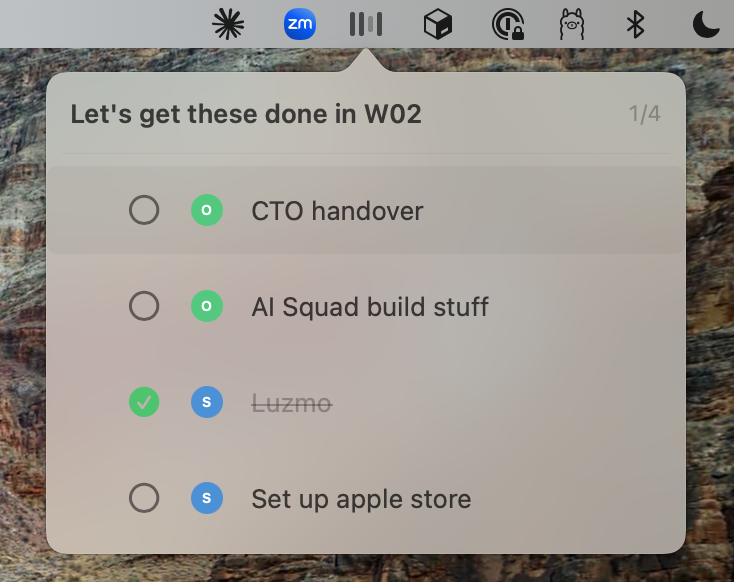Toggle the Focus moon icon
This screenshot has width=734, height=582.
click(x=706, y=24)
